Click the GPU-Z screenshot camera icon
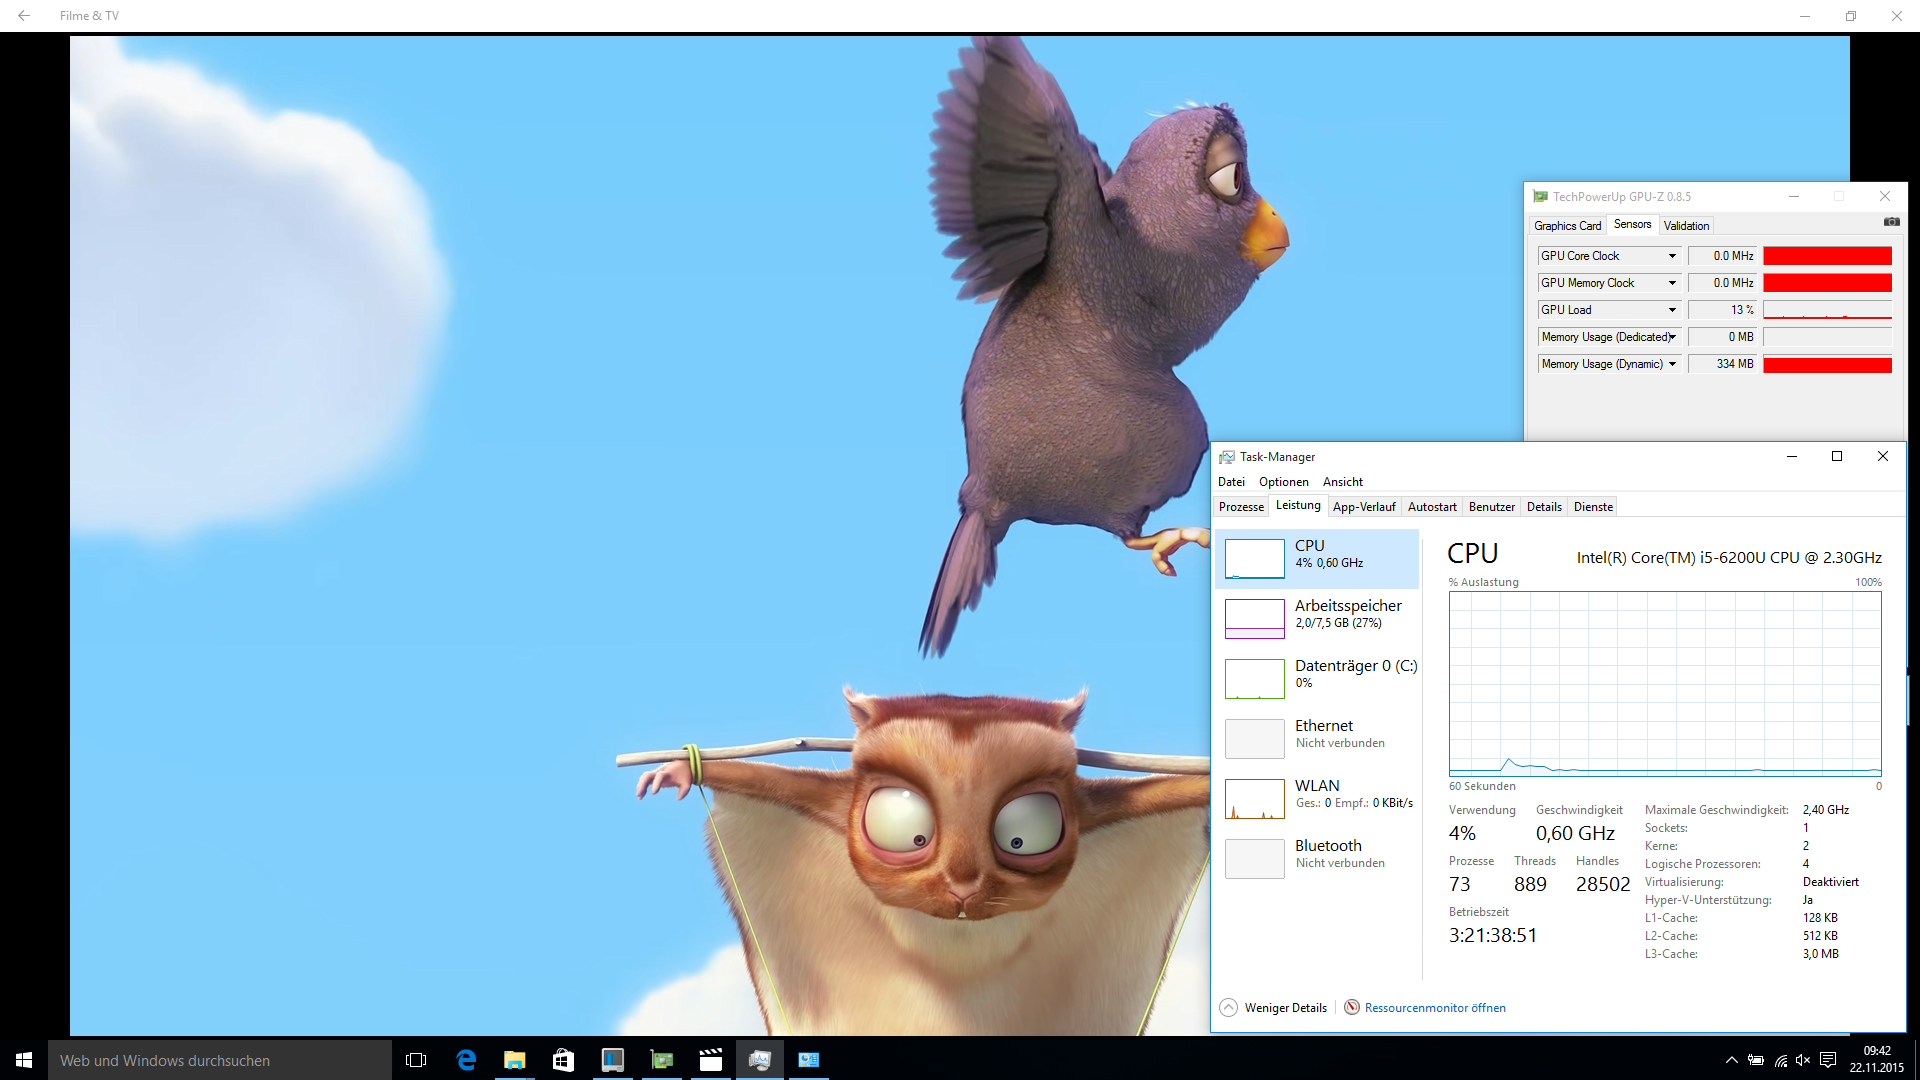Screen dimensions: 1920x1080 [1891, 222]
